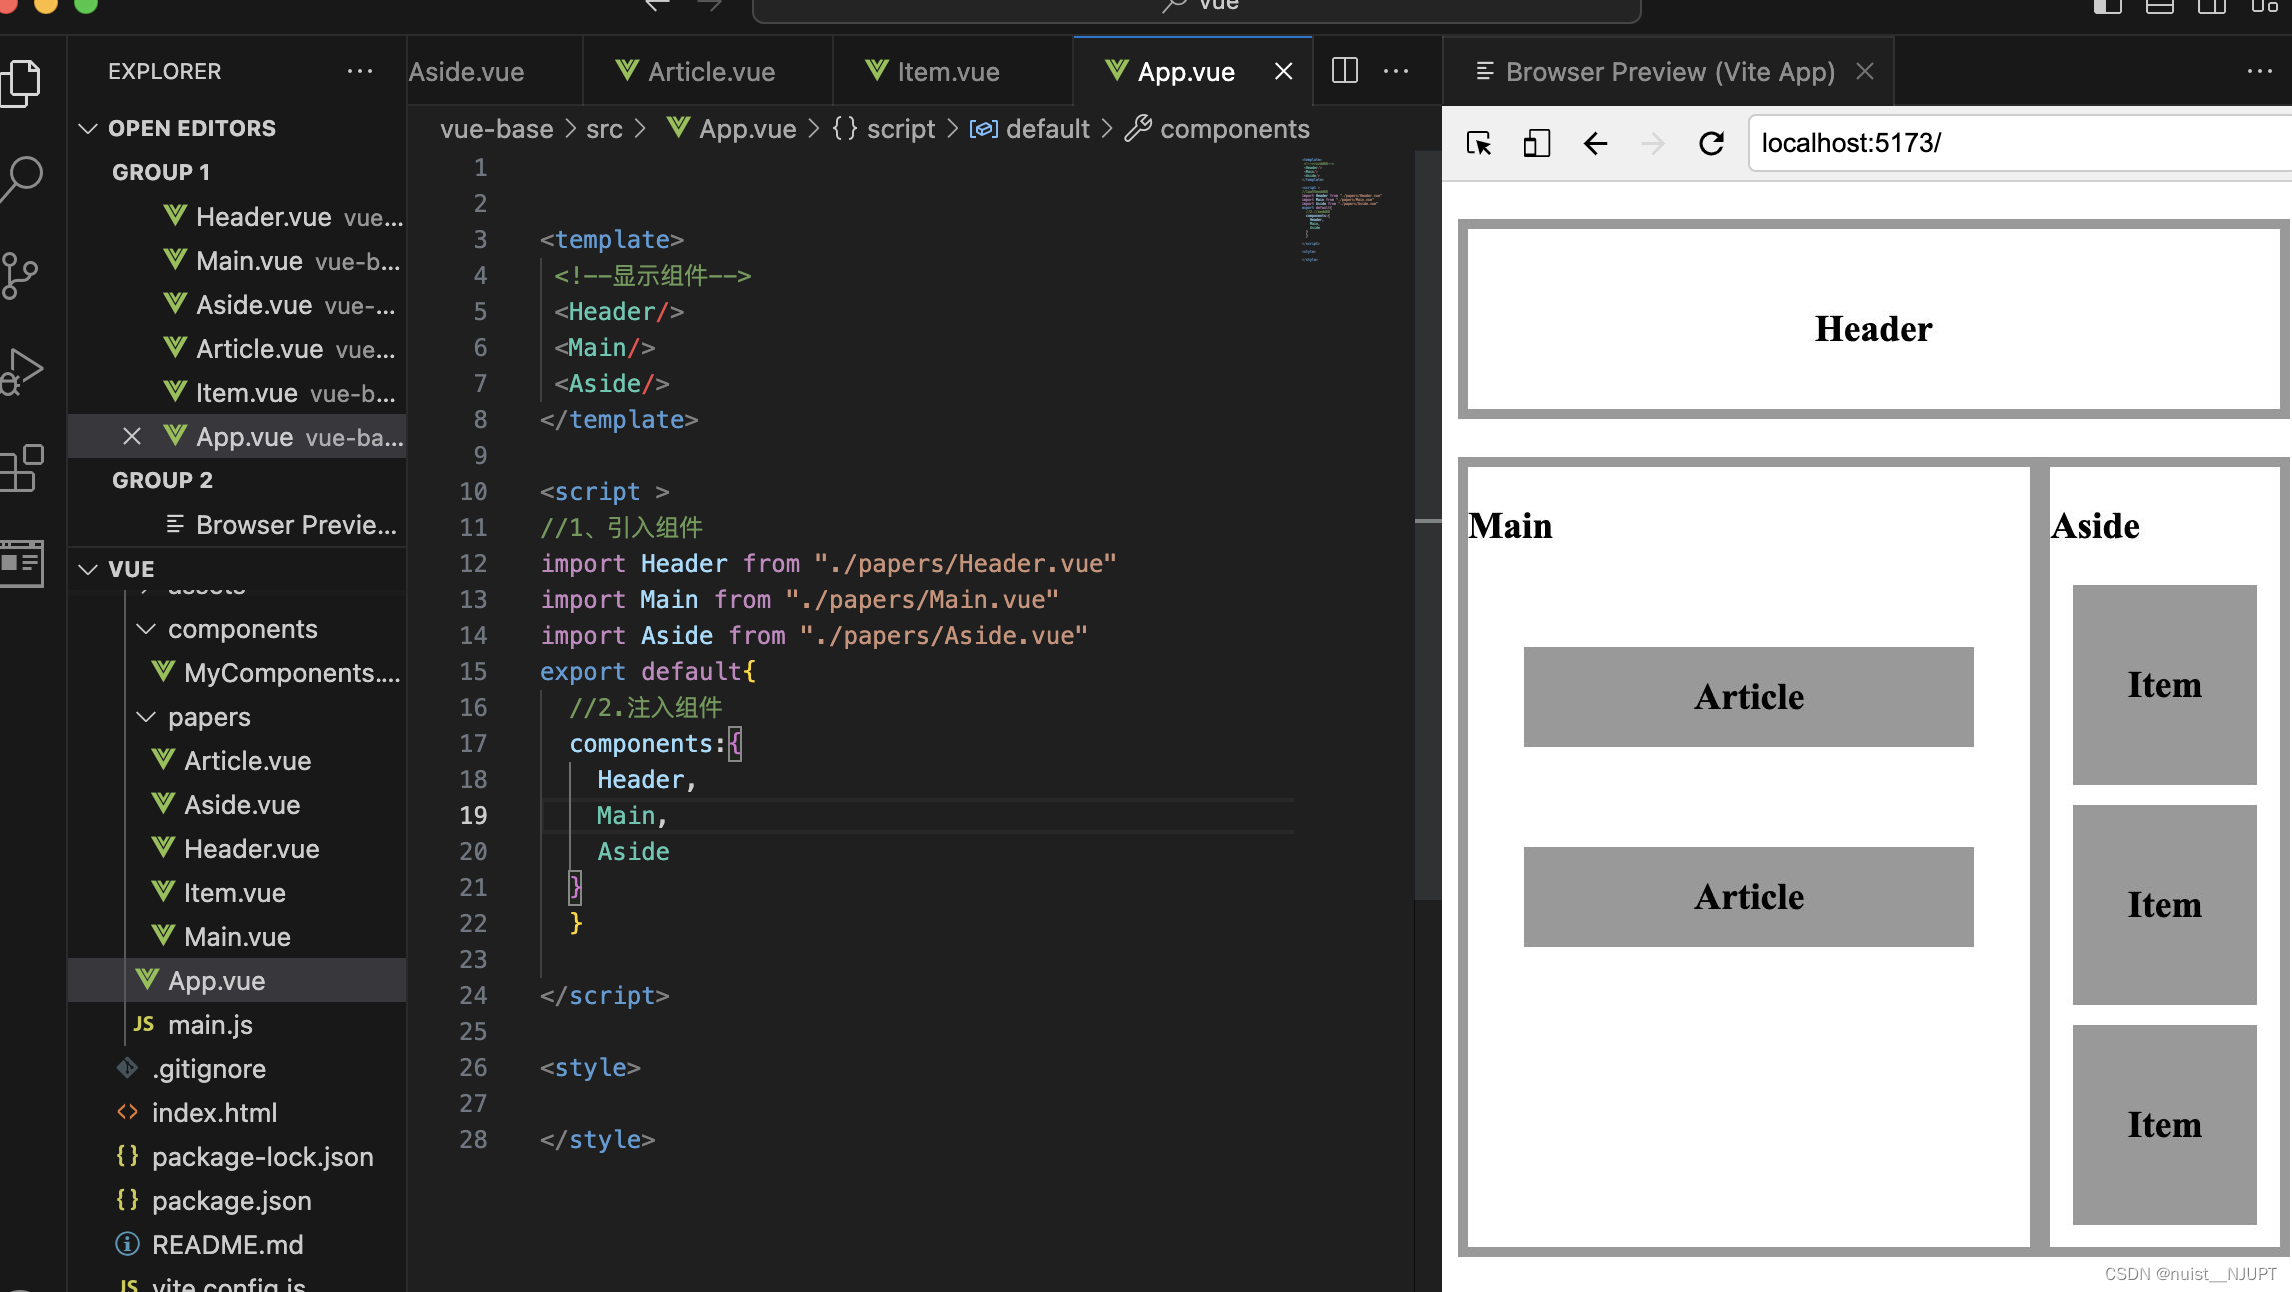
Task: Switch to the Item.vue tab
Action: (x=947, y=72)
